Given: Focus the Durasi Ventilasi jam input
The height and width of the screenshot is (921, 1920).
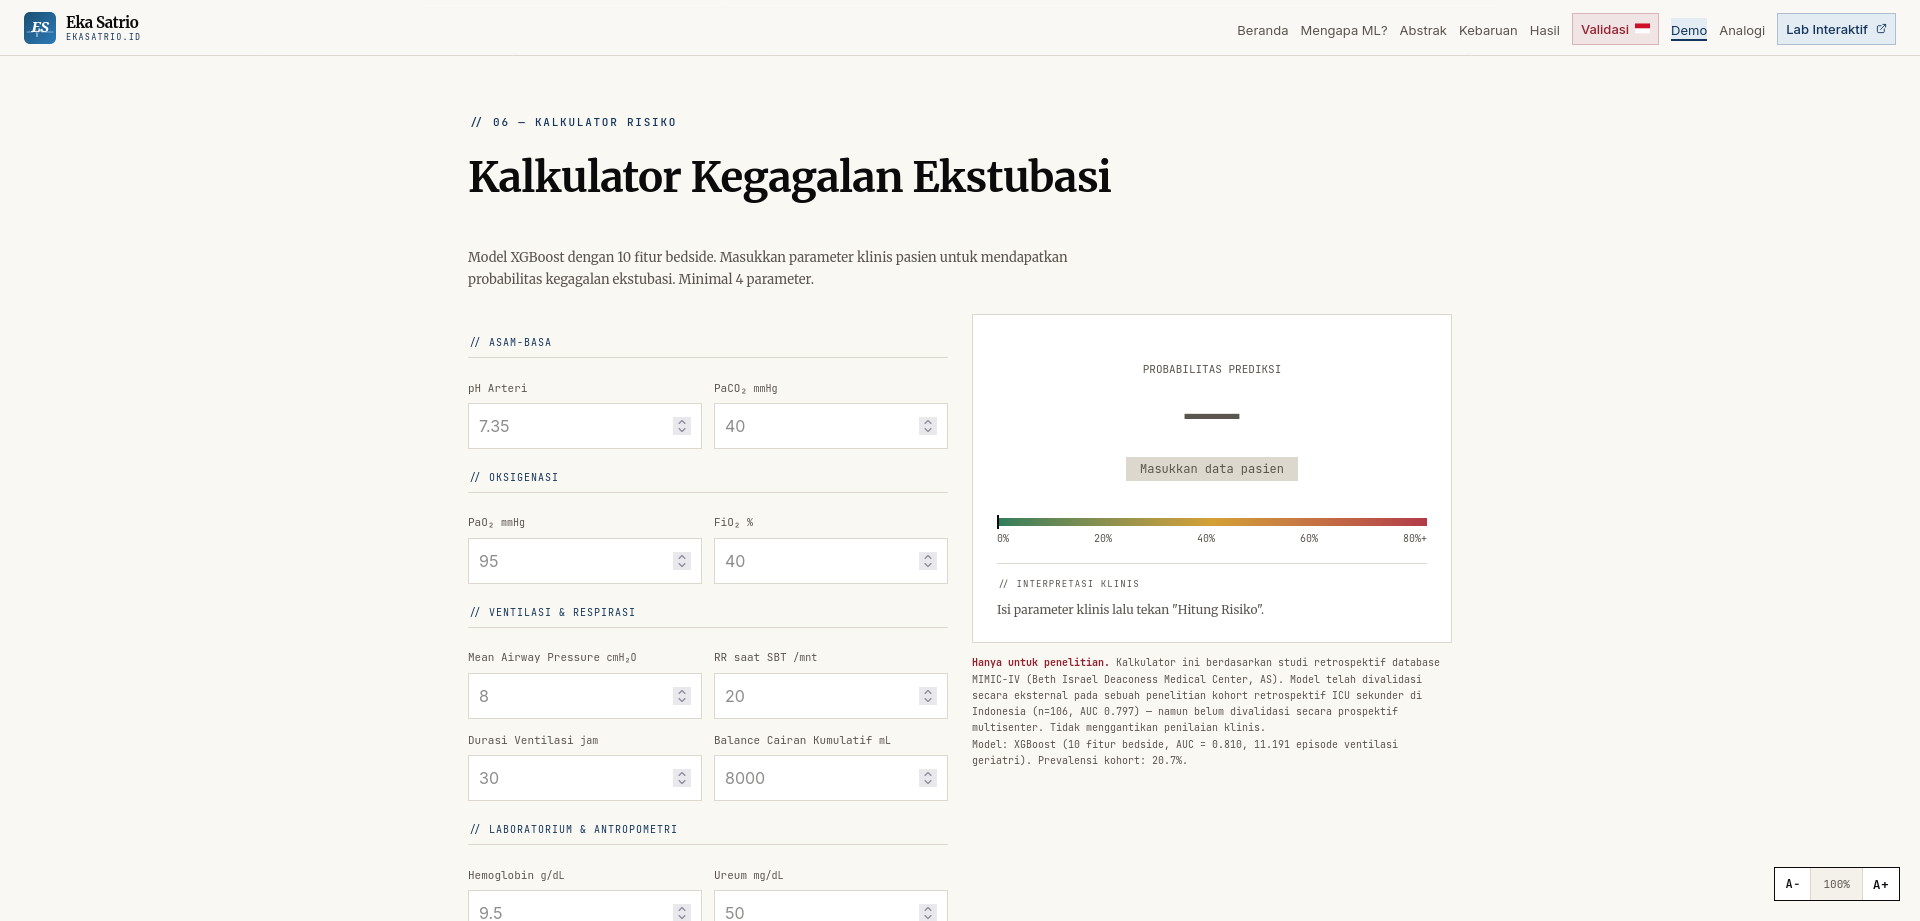Looking at the screenshot, I should coord(585,778).
